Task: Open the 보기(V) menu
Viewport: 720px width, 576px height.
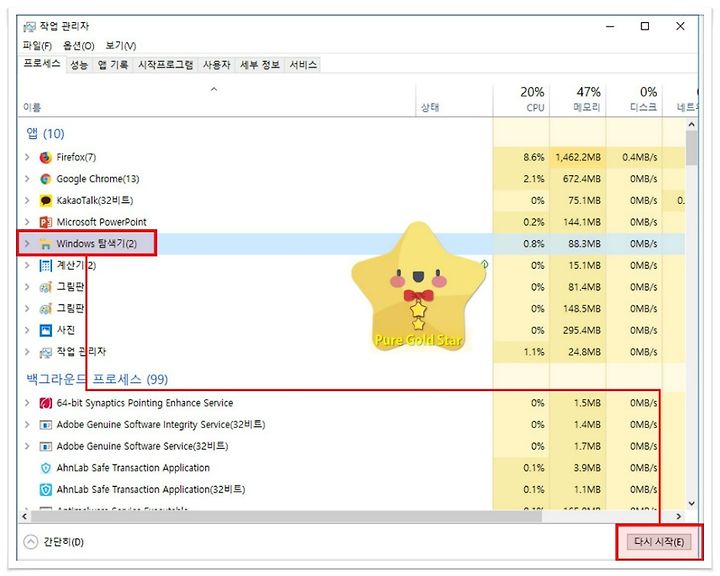Action: click(x=121, y=46)
